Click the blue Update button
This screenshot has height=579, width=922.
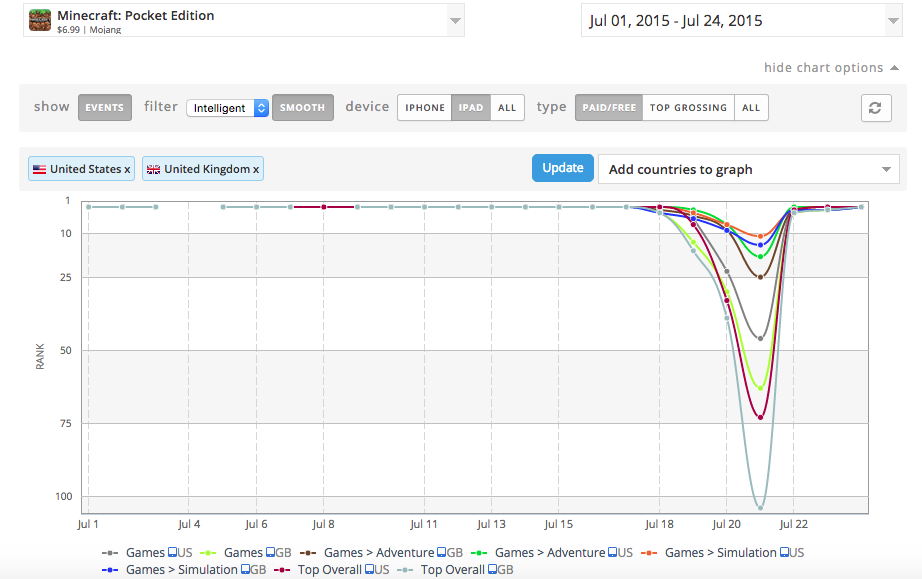tap(563, 168)
